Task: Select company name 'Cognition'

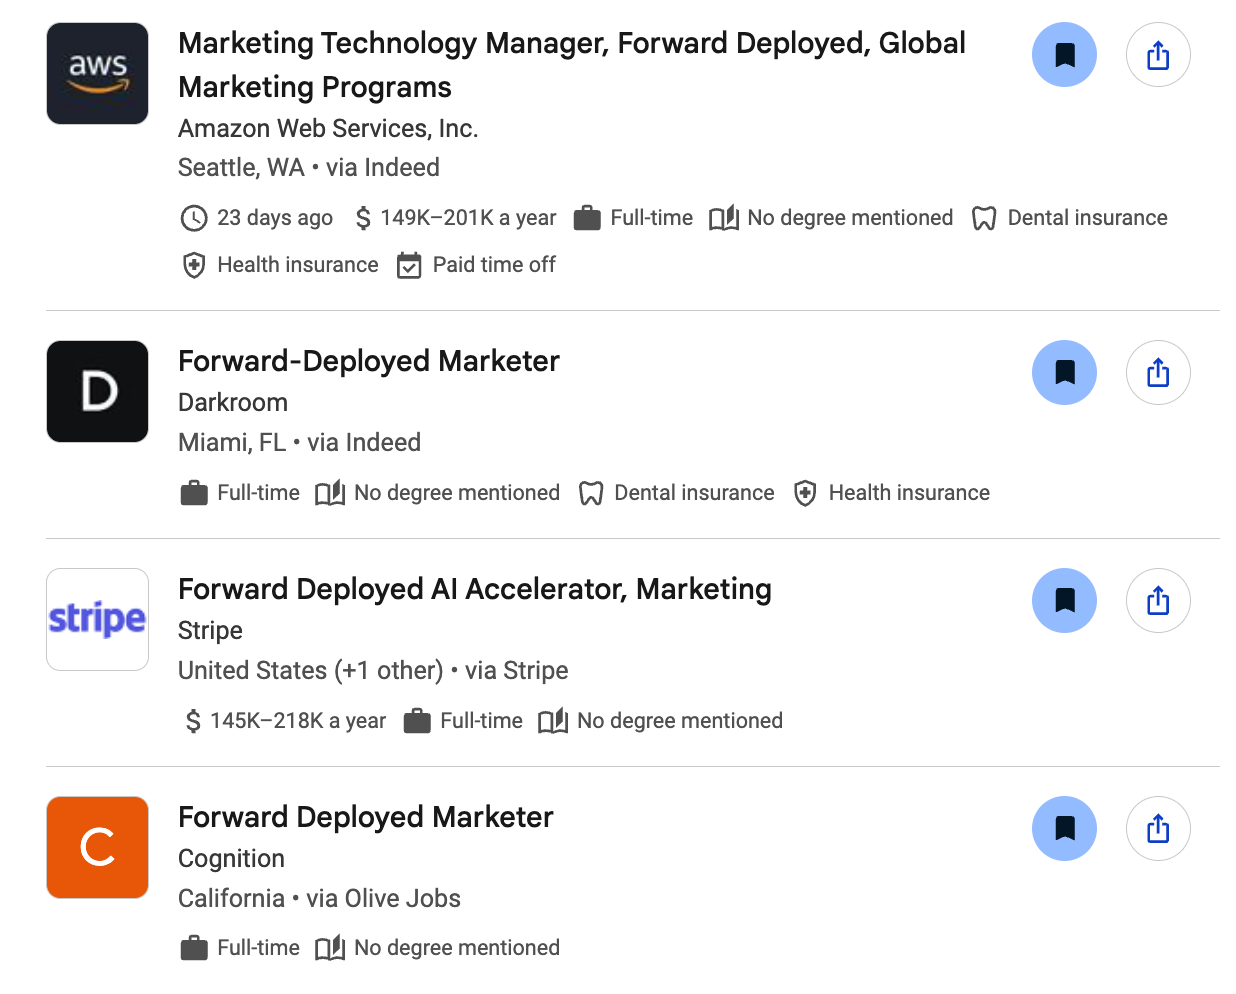Action: point(231,859)
